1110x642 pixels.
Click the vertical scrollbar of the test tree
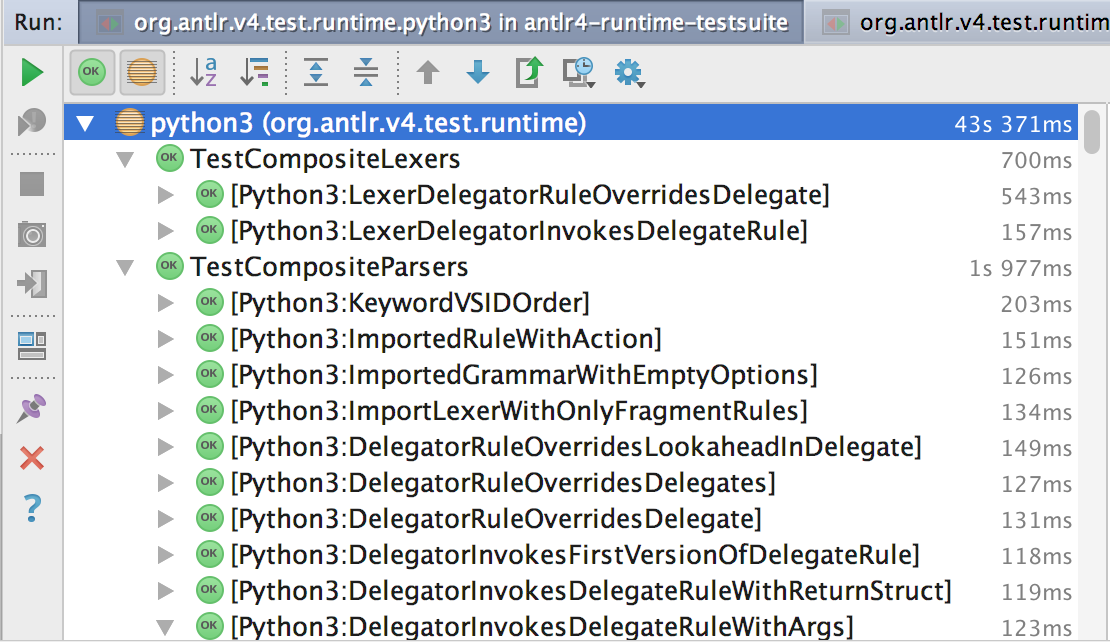point(1093,137)
